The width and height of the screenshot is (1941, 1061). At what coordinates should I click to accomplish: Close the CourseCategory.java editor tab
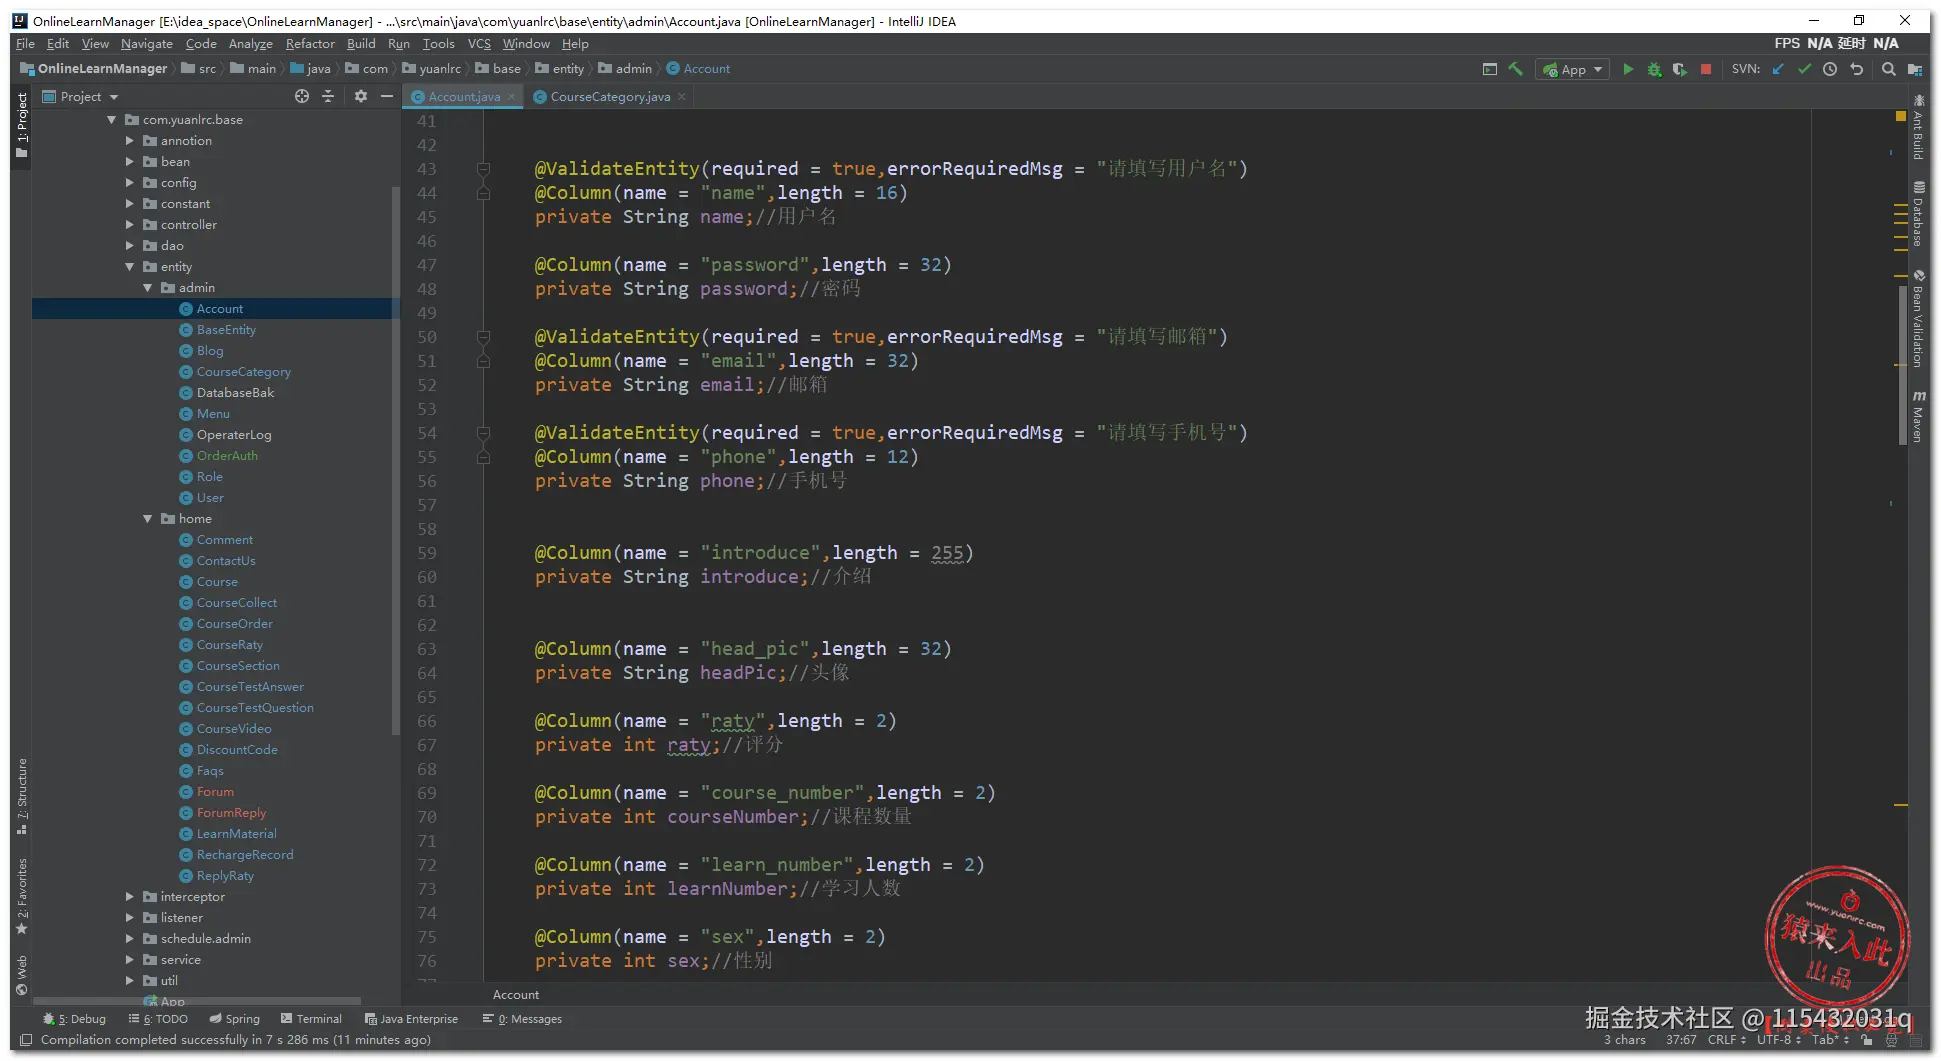(682, 97)
